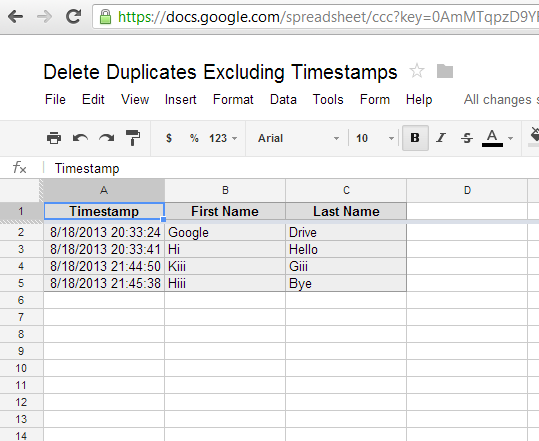Select cell with 8/18/2013 20:33:41

[x=104, y=249]
